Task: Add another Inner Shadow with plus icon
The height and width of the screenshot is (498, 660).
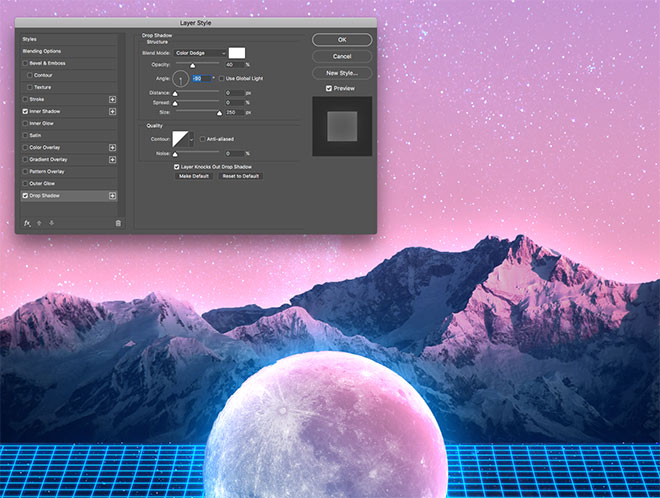Action: [x=112, y=112]
